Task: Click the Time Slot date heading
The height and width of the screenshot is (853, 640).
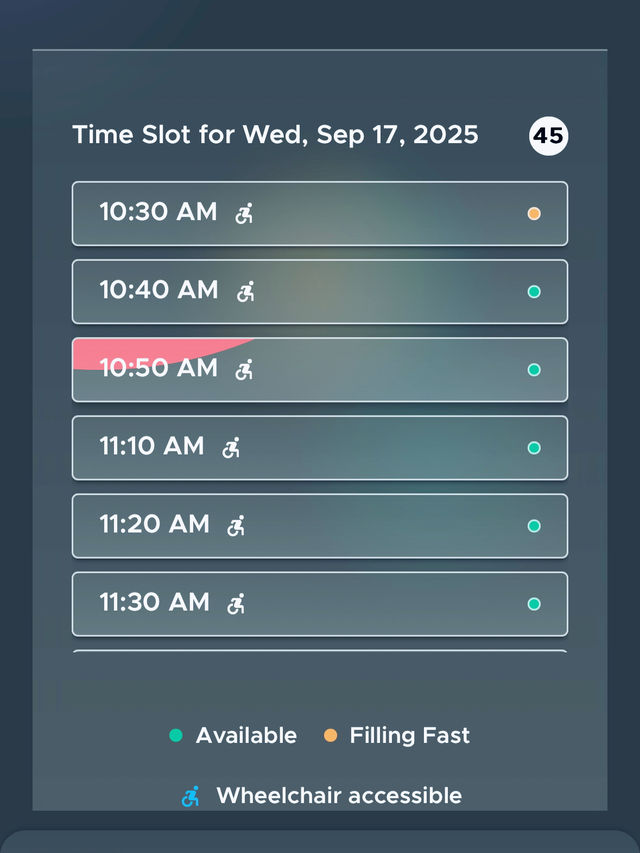Action: 275,135
